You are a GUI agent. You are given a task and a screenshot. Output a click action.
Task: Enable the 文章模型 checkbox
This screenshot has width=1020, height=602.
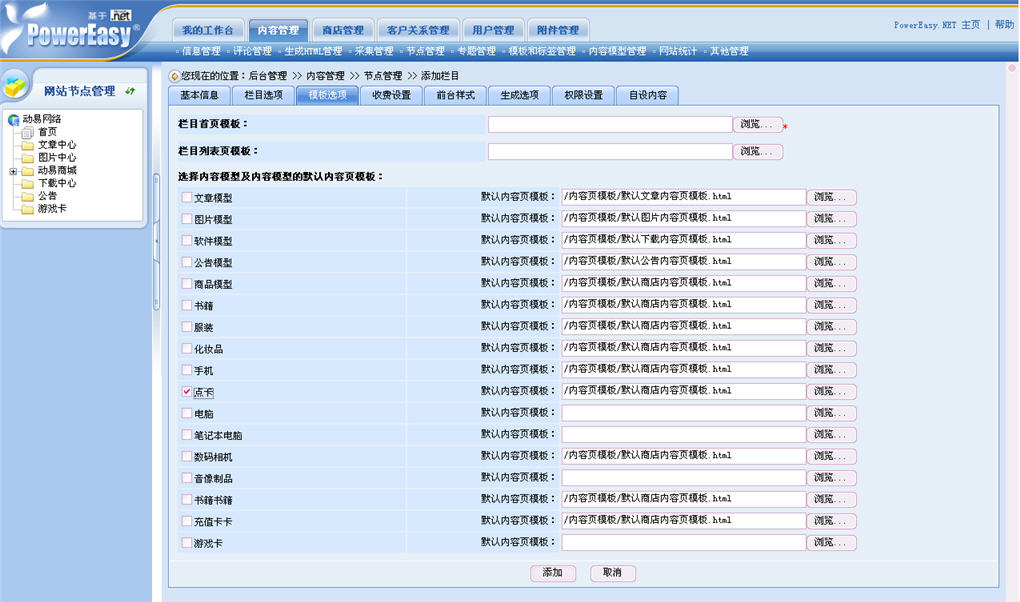point(186,197)
